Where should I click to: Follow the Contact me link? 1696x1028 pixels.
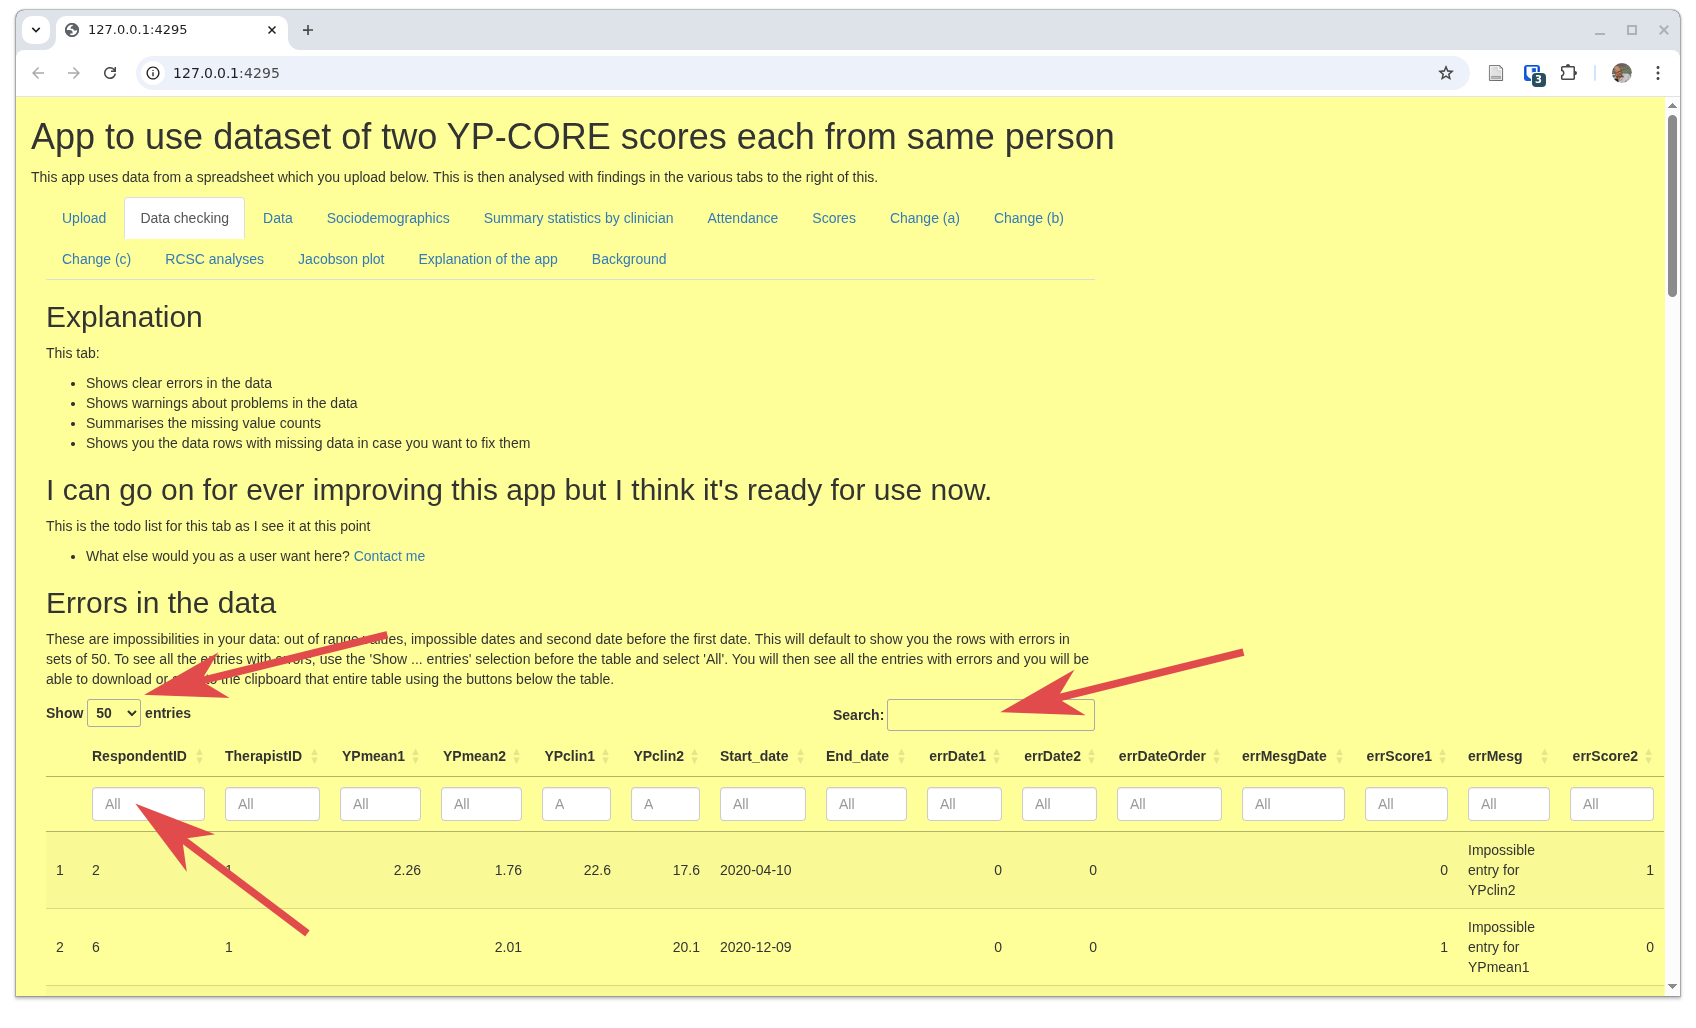point(389,556)
